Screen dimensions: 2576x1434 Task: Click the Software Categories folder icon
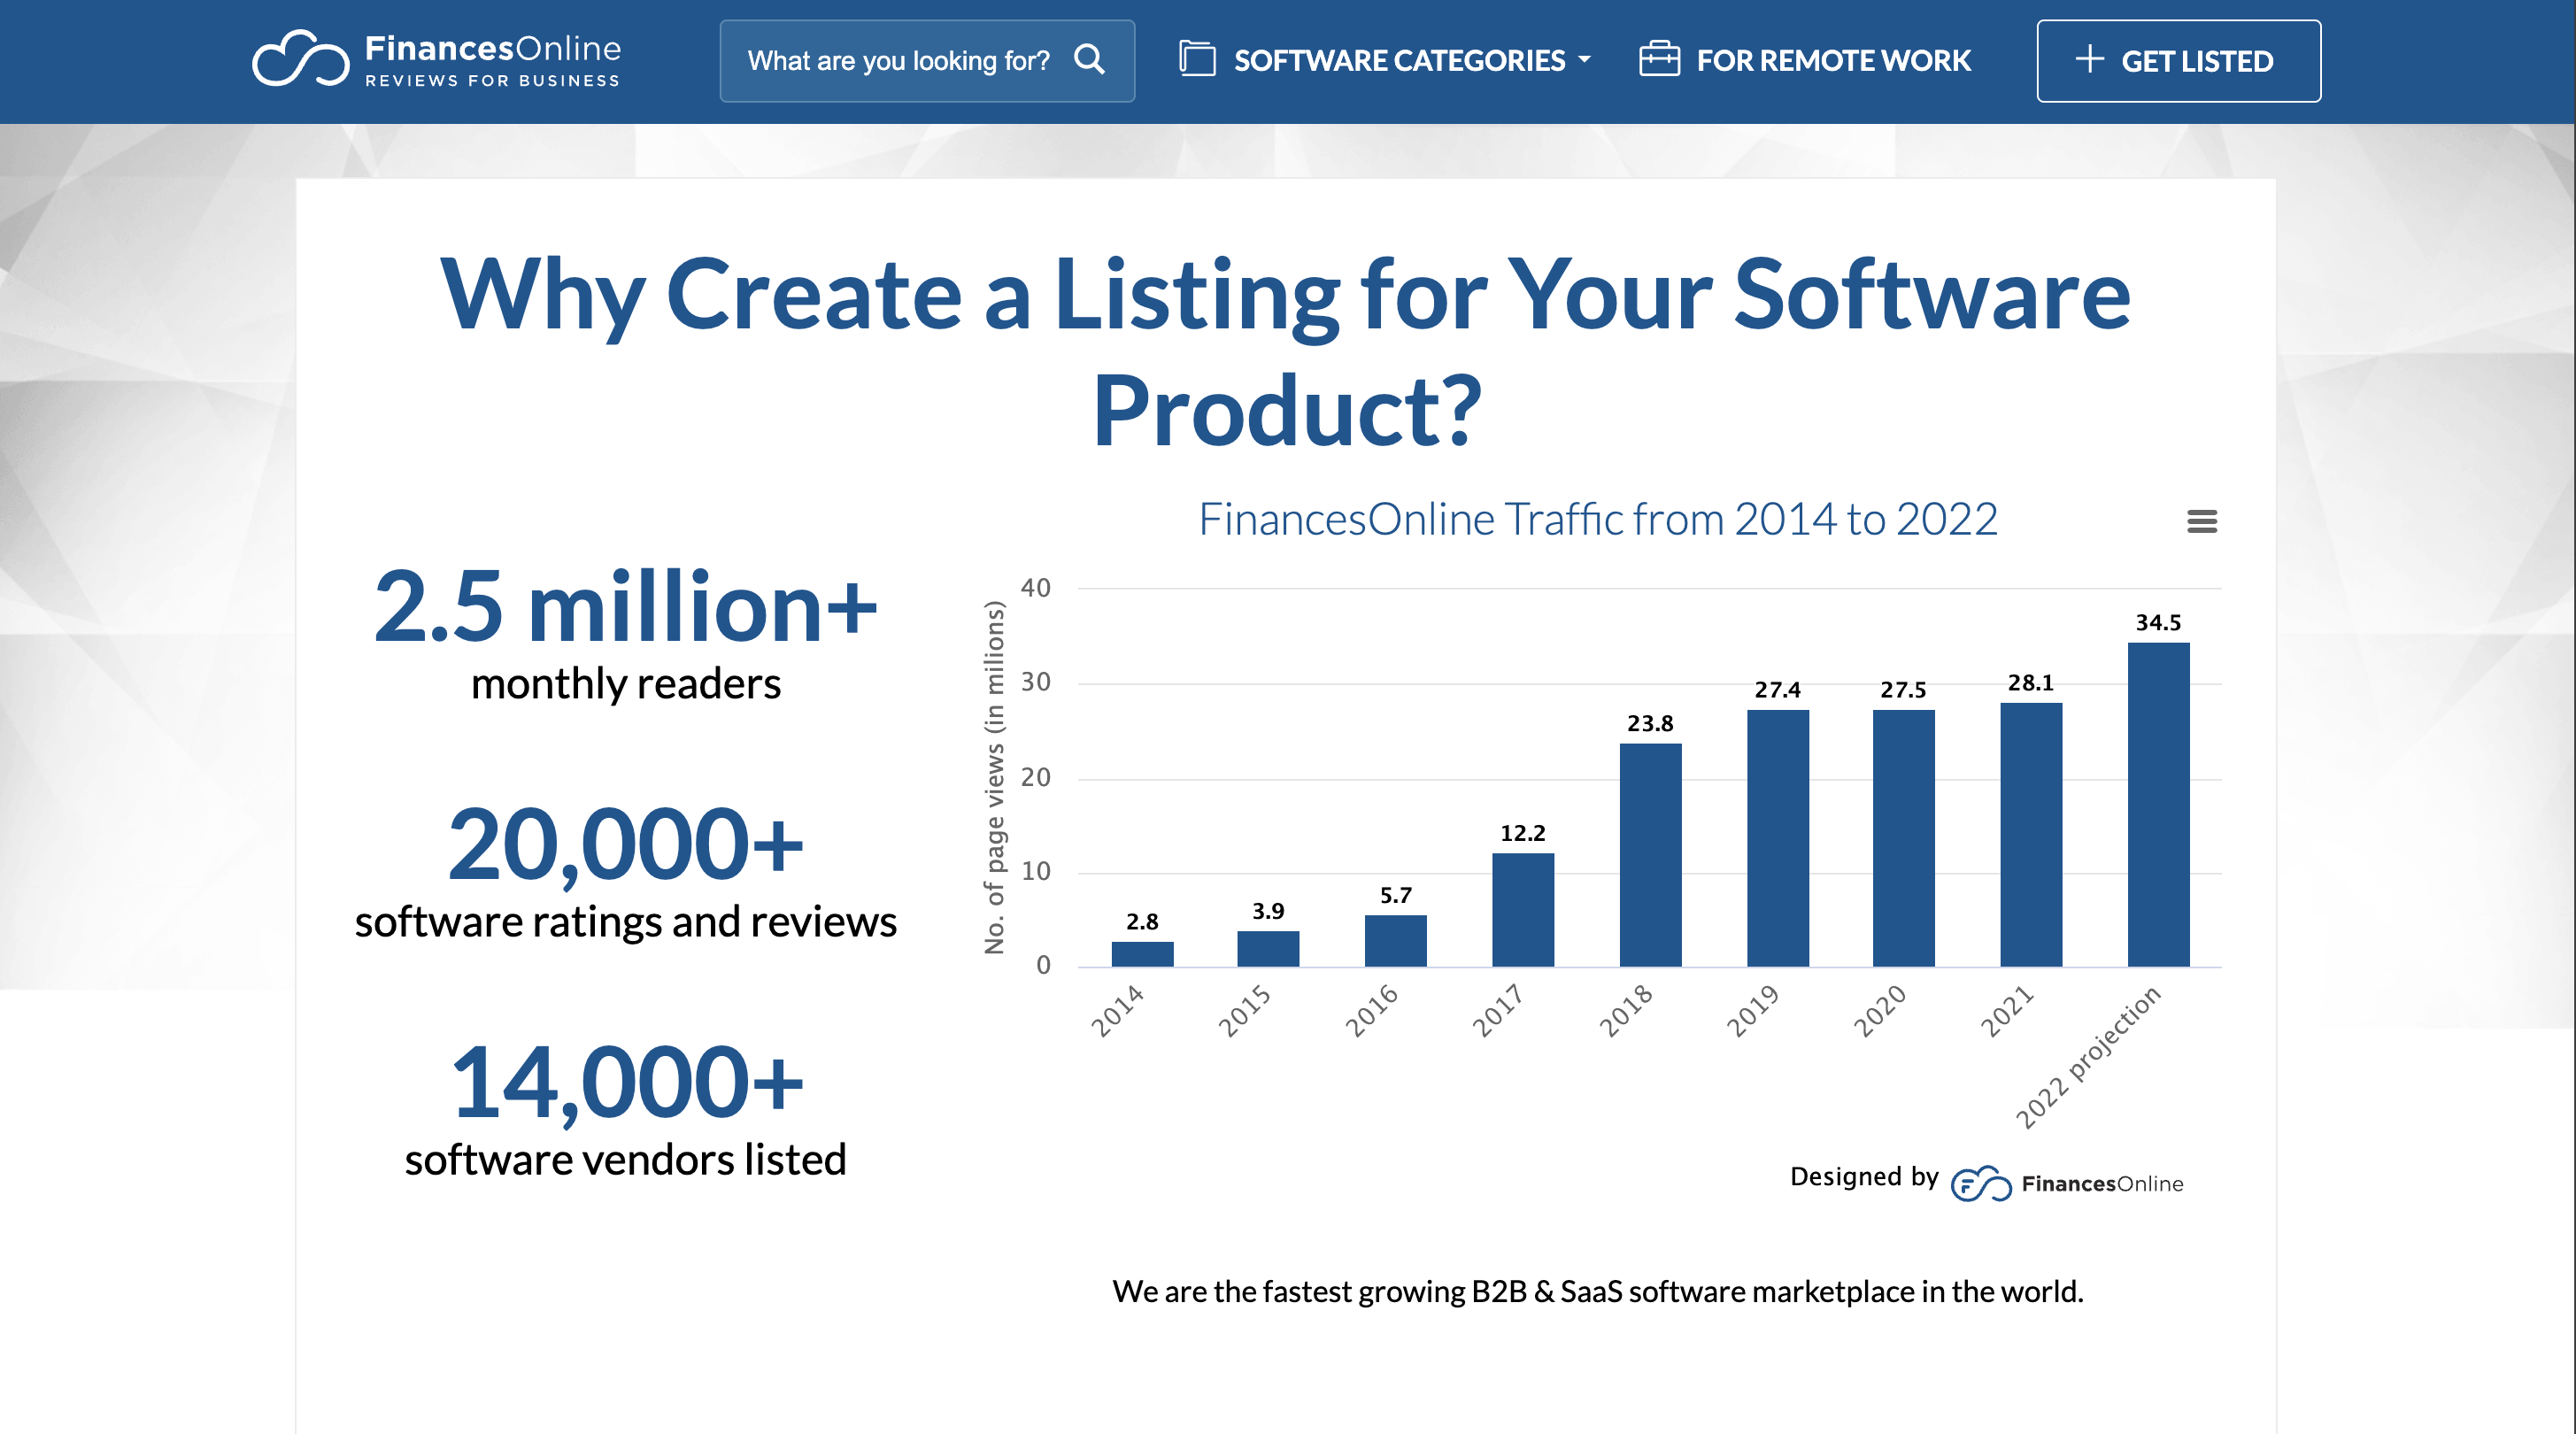1197,59
